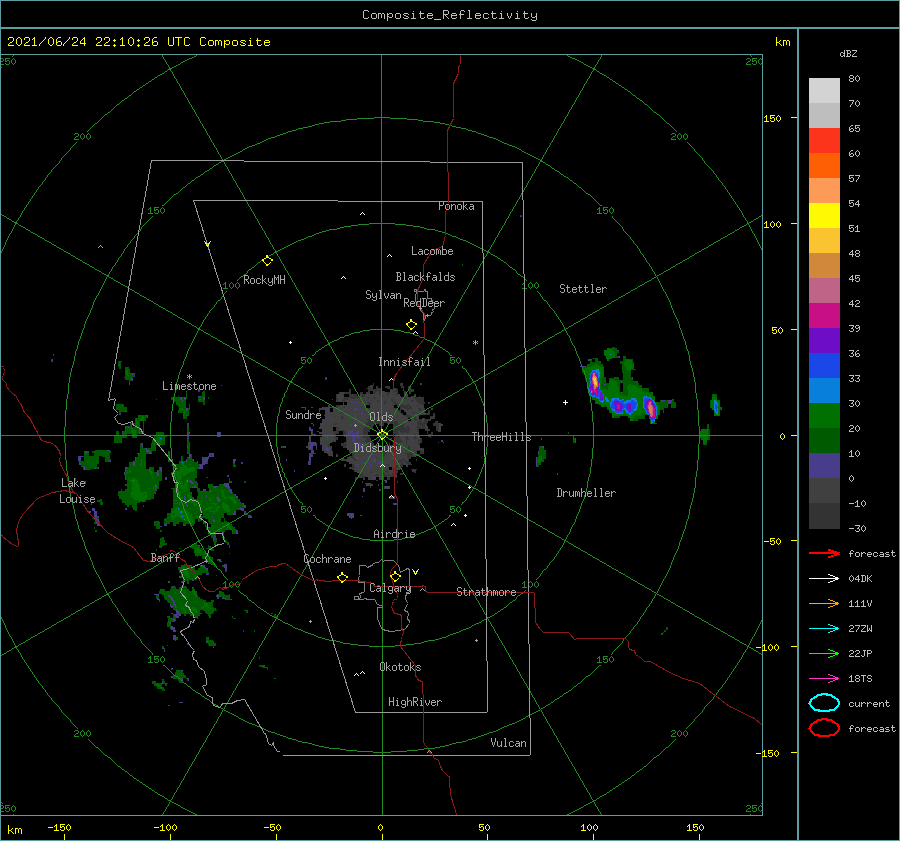The height and width of the screenshot is (841, 900).
Task: Click the Lacombe city label
Action: click(432, 251)
